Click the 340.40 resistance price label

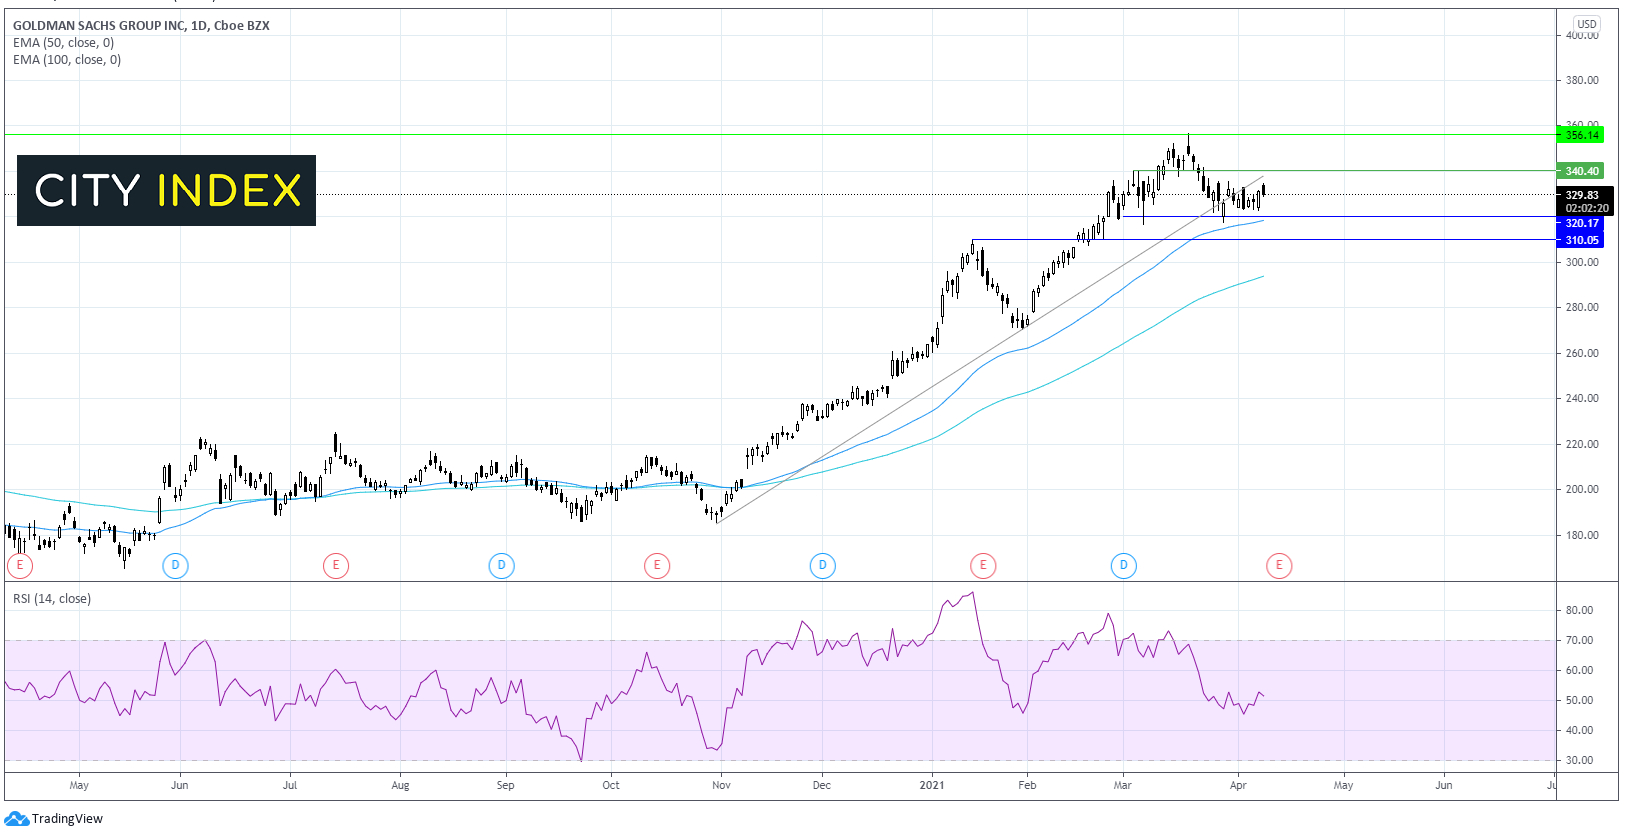(1581, 171)
